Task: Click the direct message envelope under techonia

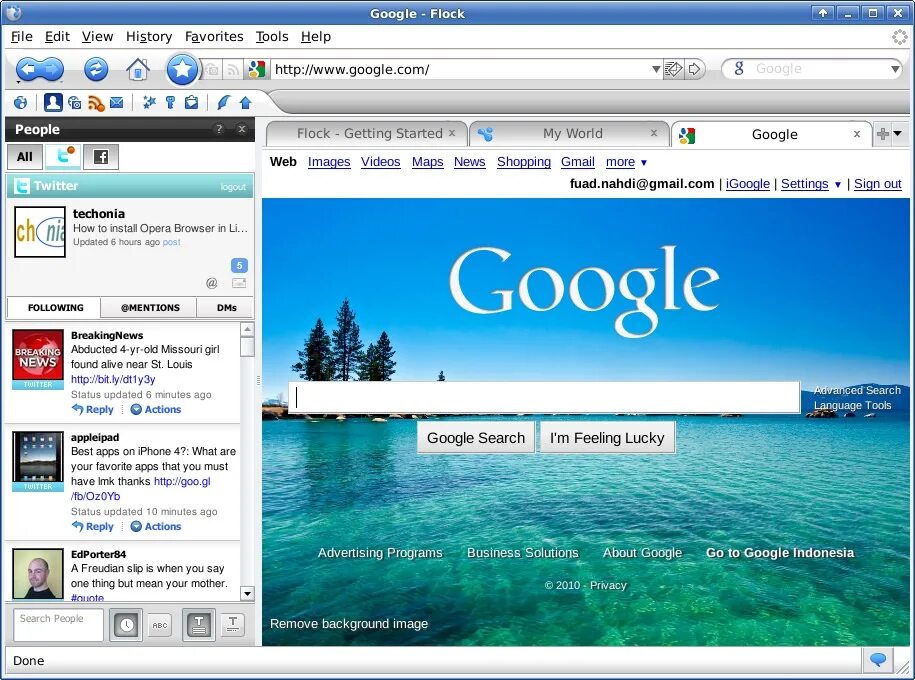Action: click(239, 283)
